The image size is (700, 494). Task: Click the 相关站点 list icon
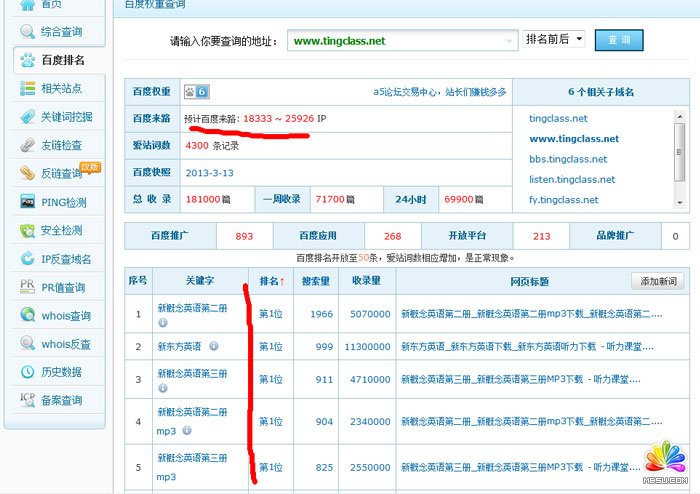click(x=27, y=88)
